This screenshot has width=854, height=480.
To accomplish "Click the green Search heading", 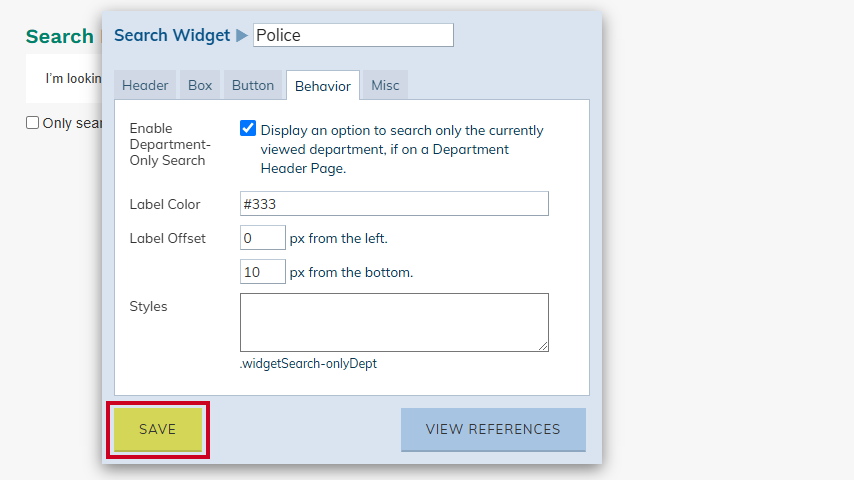I will pos(60,37).
